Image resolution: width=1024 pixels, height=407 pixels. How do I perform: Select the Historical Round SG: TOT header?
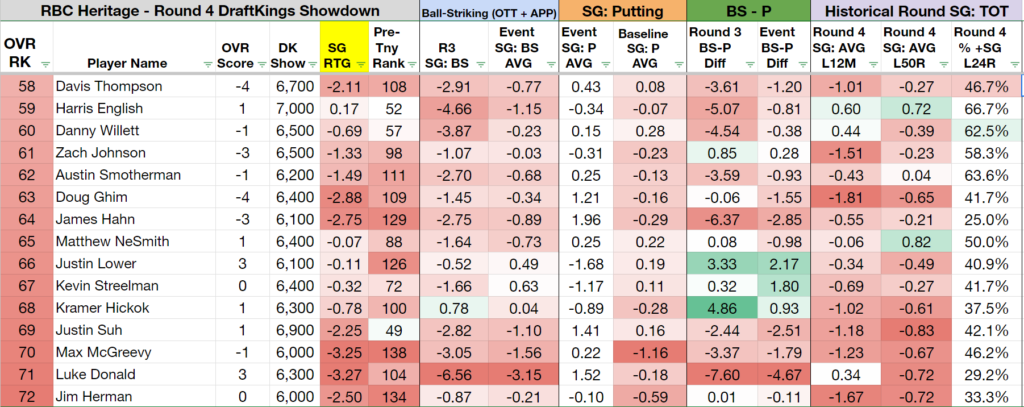pyautogui.click(x=916, y=10)
